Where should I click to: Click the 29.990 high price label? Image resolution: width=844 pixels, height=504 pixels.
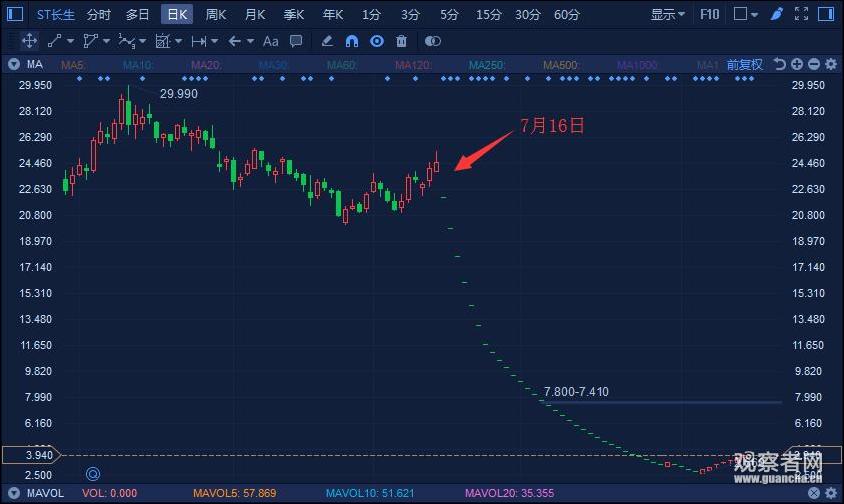179,94
